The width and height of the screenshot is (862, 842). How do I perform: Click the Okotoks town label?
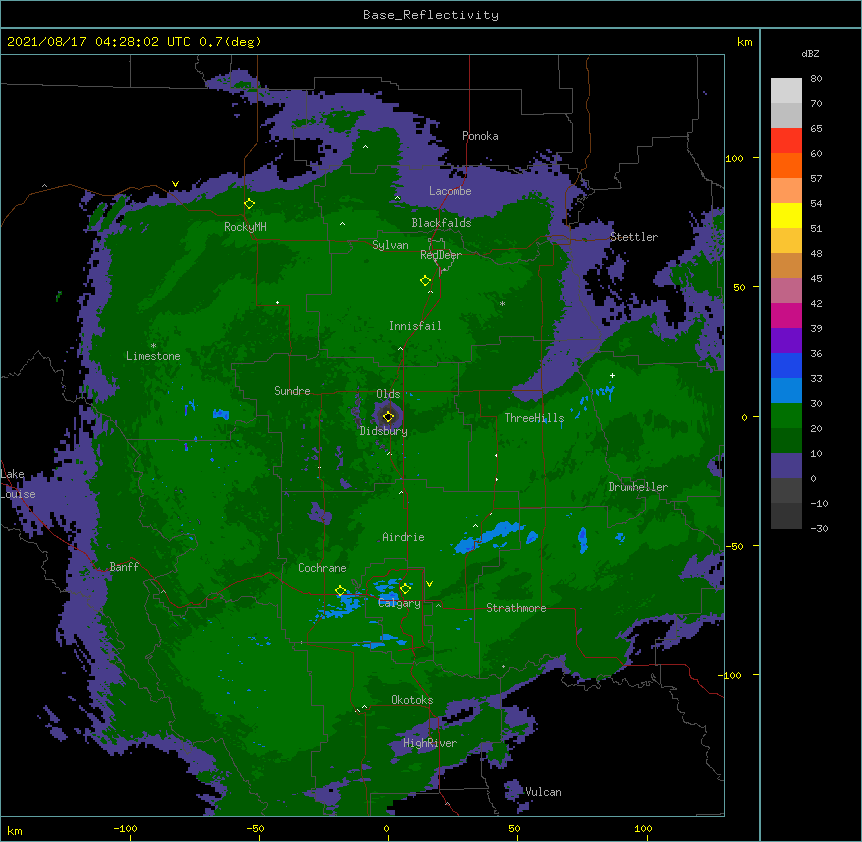click(x=412, y=700)
